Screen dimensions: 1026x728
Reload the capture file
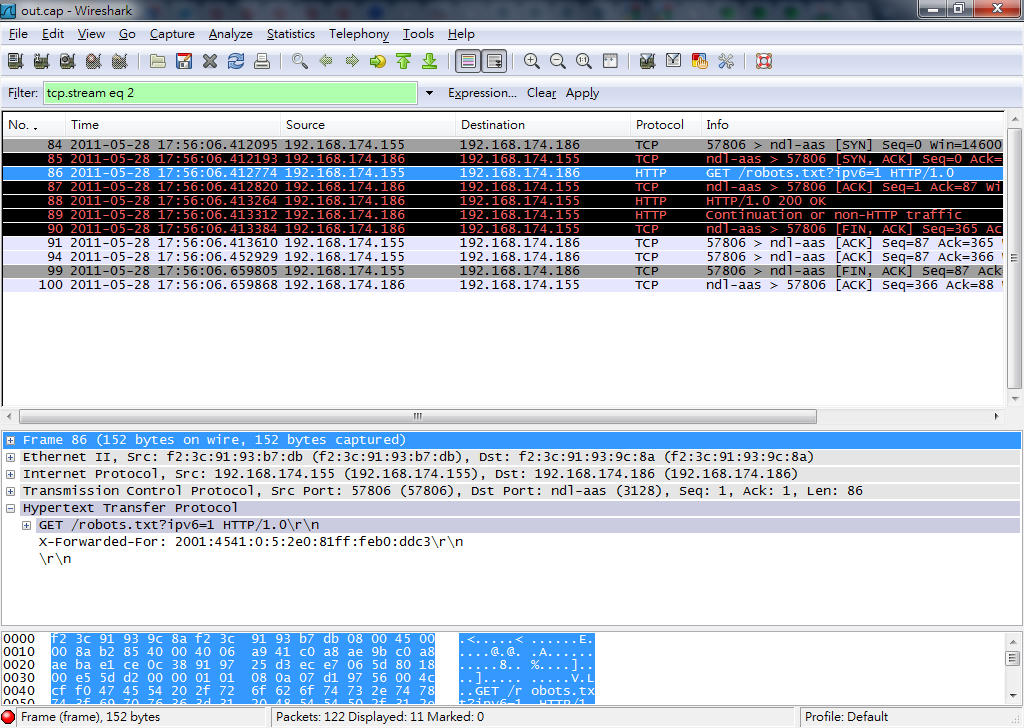[x=236, y=61]
